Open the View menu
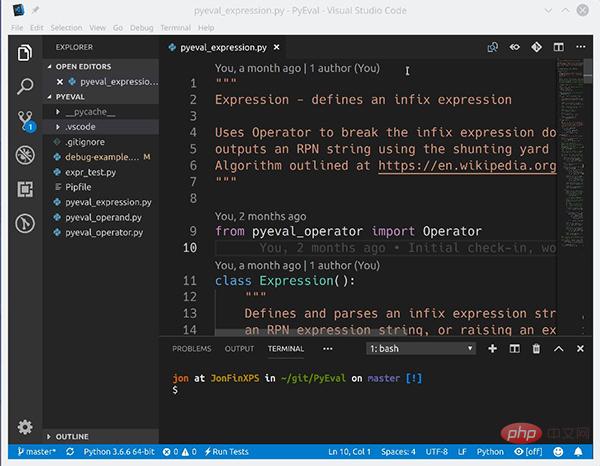The width and height of the screenshot is (600, 466). point(98,28)
